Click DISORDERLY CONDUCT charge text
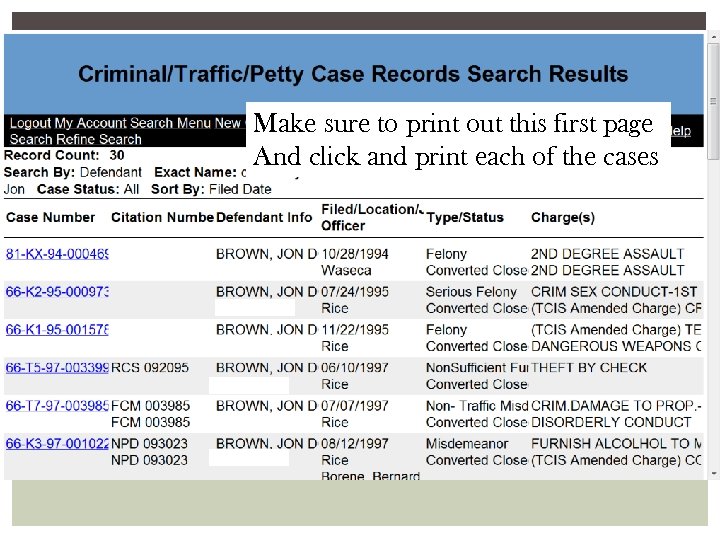The width and height of the screenshot is (720, 540). click(611, 422)
